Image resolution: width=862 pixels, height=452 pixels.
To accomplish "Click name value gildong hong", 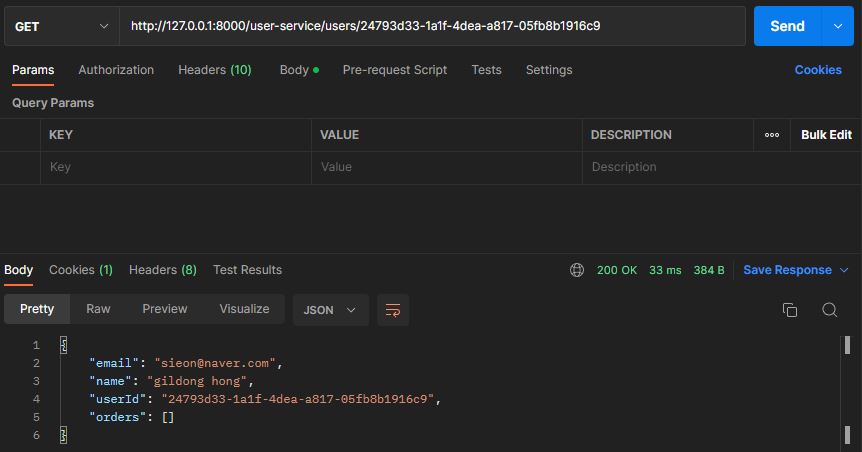I will coord(197,381).
